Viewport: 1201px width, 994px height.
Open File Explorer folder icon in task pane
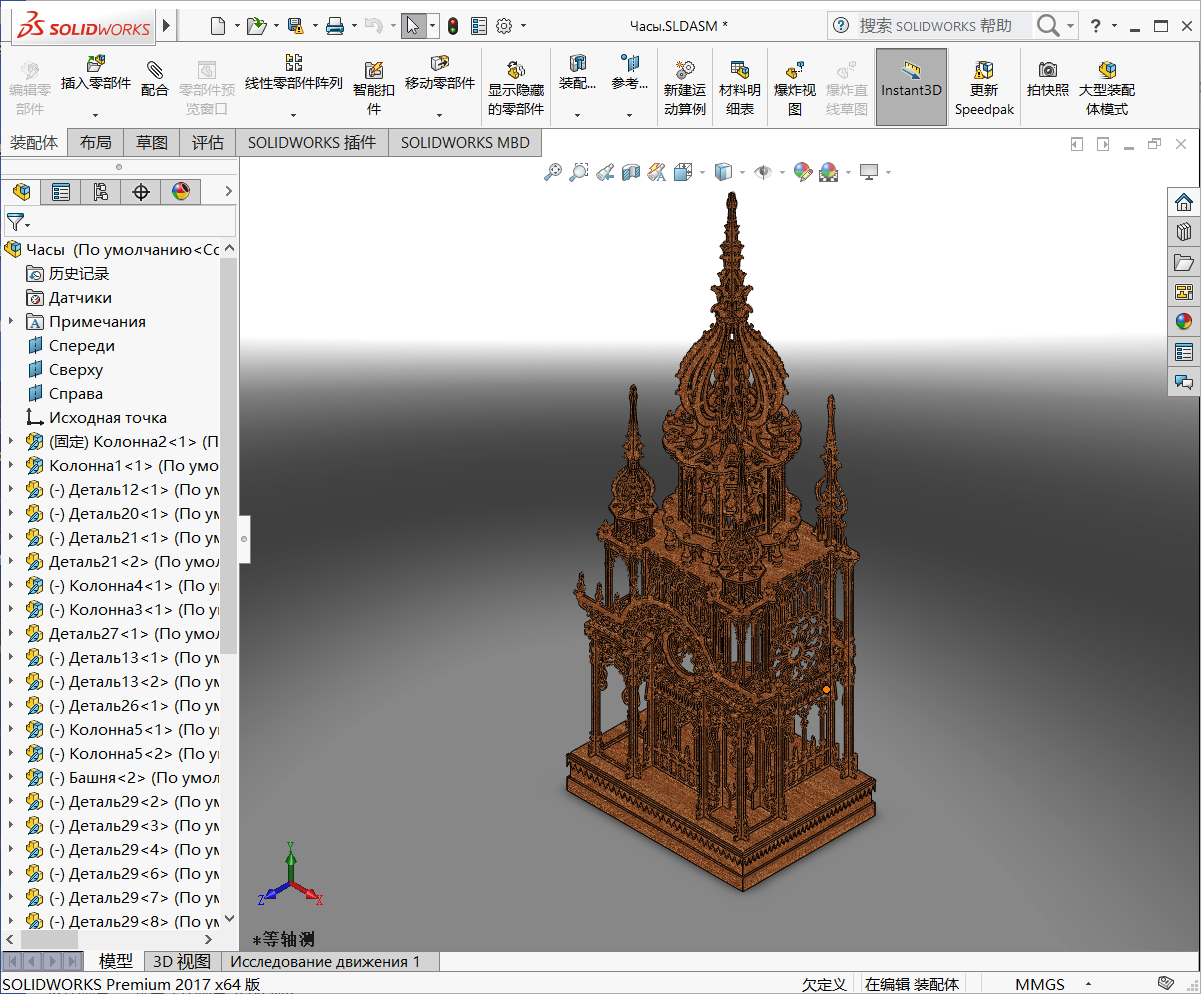pyautogui.click(x=1184, y=262)
